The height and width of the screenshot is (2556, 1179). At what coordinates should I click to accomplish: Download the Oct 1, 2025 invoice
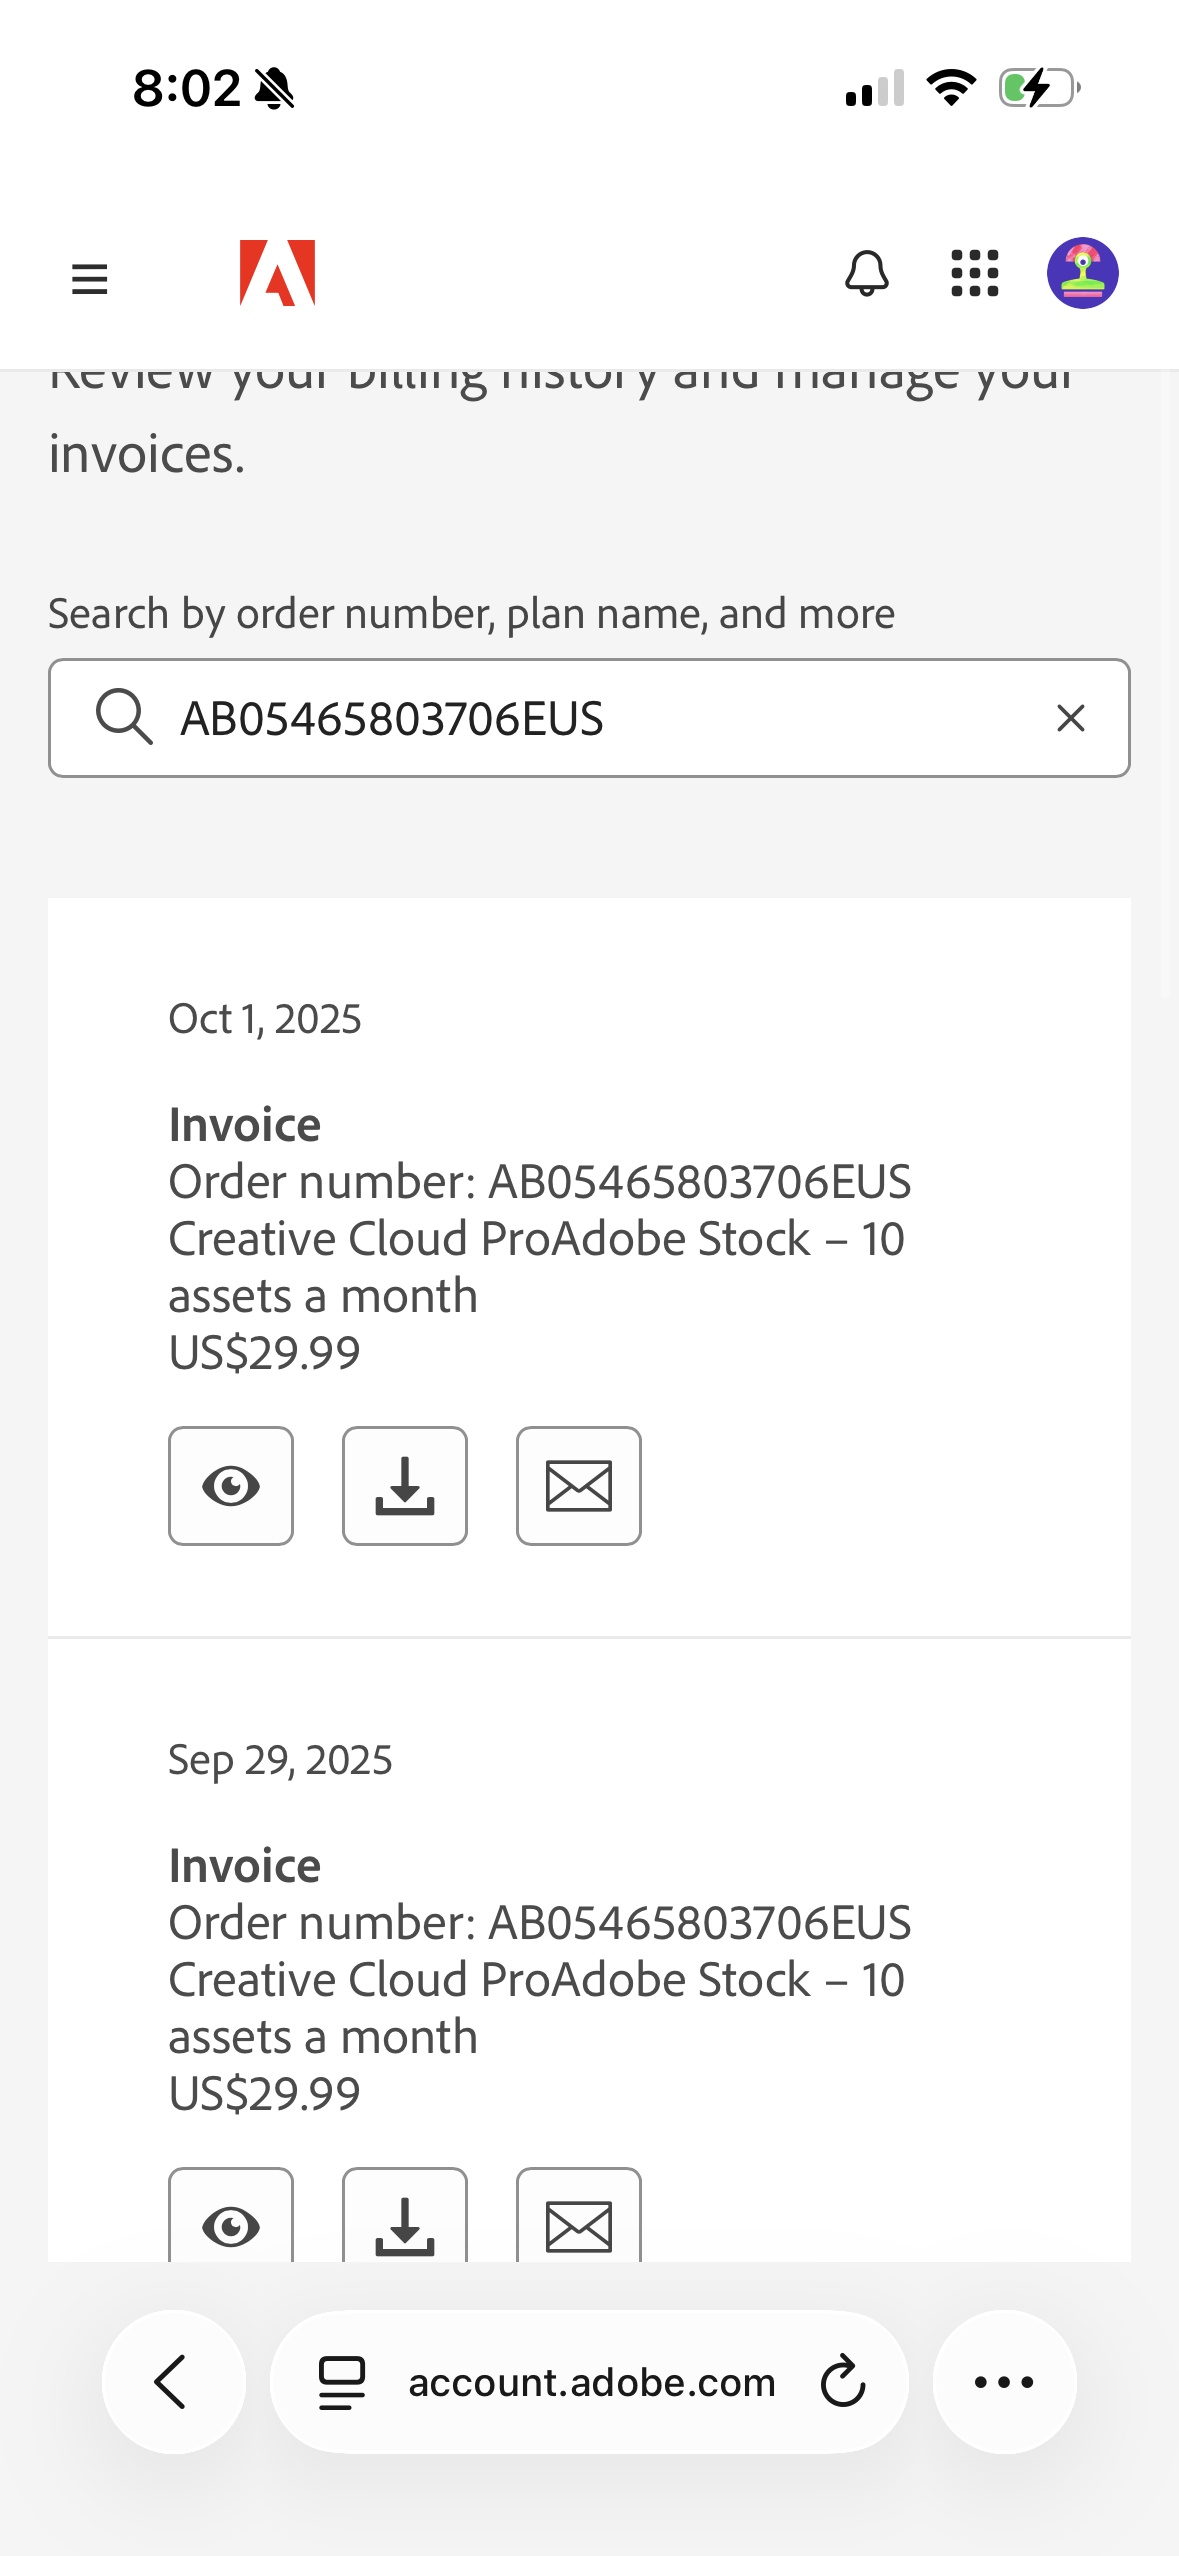click(x=405, y=1486)
